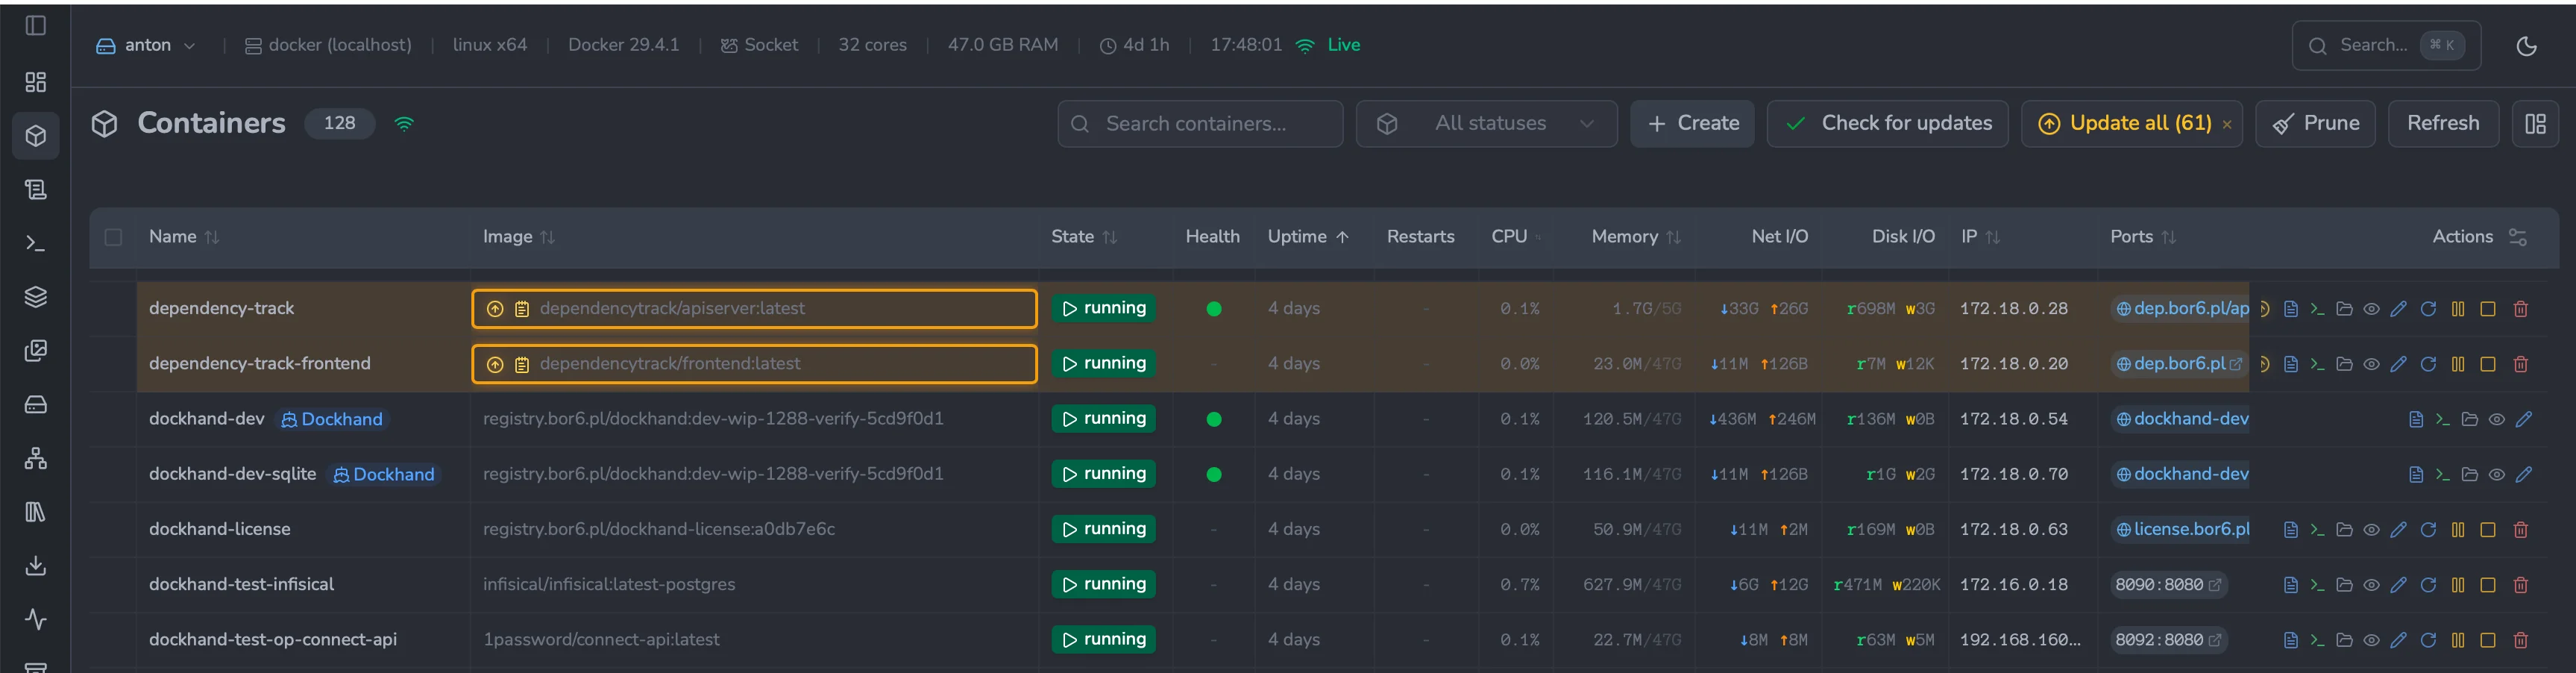This screenshot has width=2576, height=673.
Task: Sort by Image column
Action: pyautogui.click(x=518, y=237)
